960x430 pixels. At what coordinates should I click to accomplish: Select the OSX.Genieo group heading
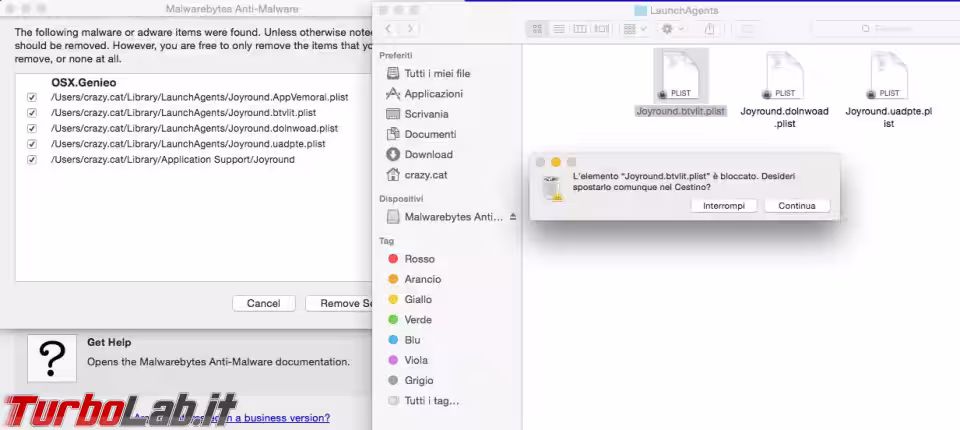pyautogui.click(x=84, y=83)
